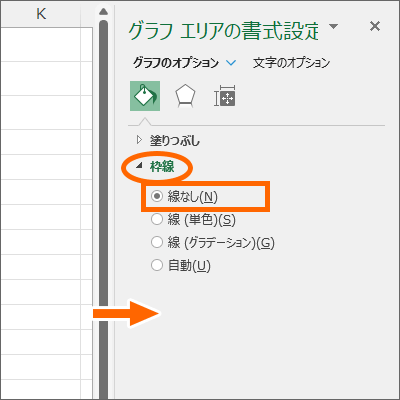This screenshot has height=400, width=400.
Task: Select the 線なし(N) radio button
Action: (156, 196)
